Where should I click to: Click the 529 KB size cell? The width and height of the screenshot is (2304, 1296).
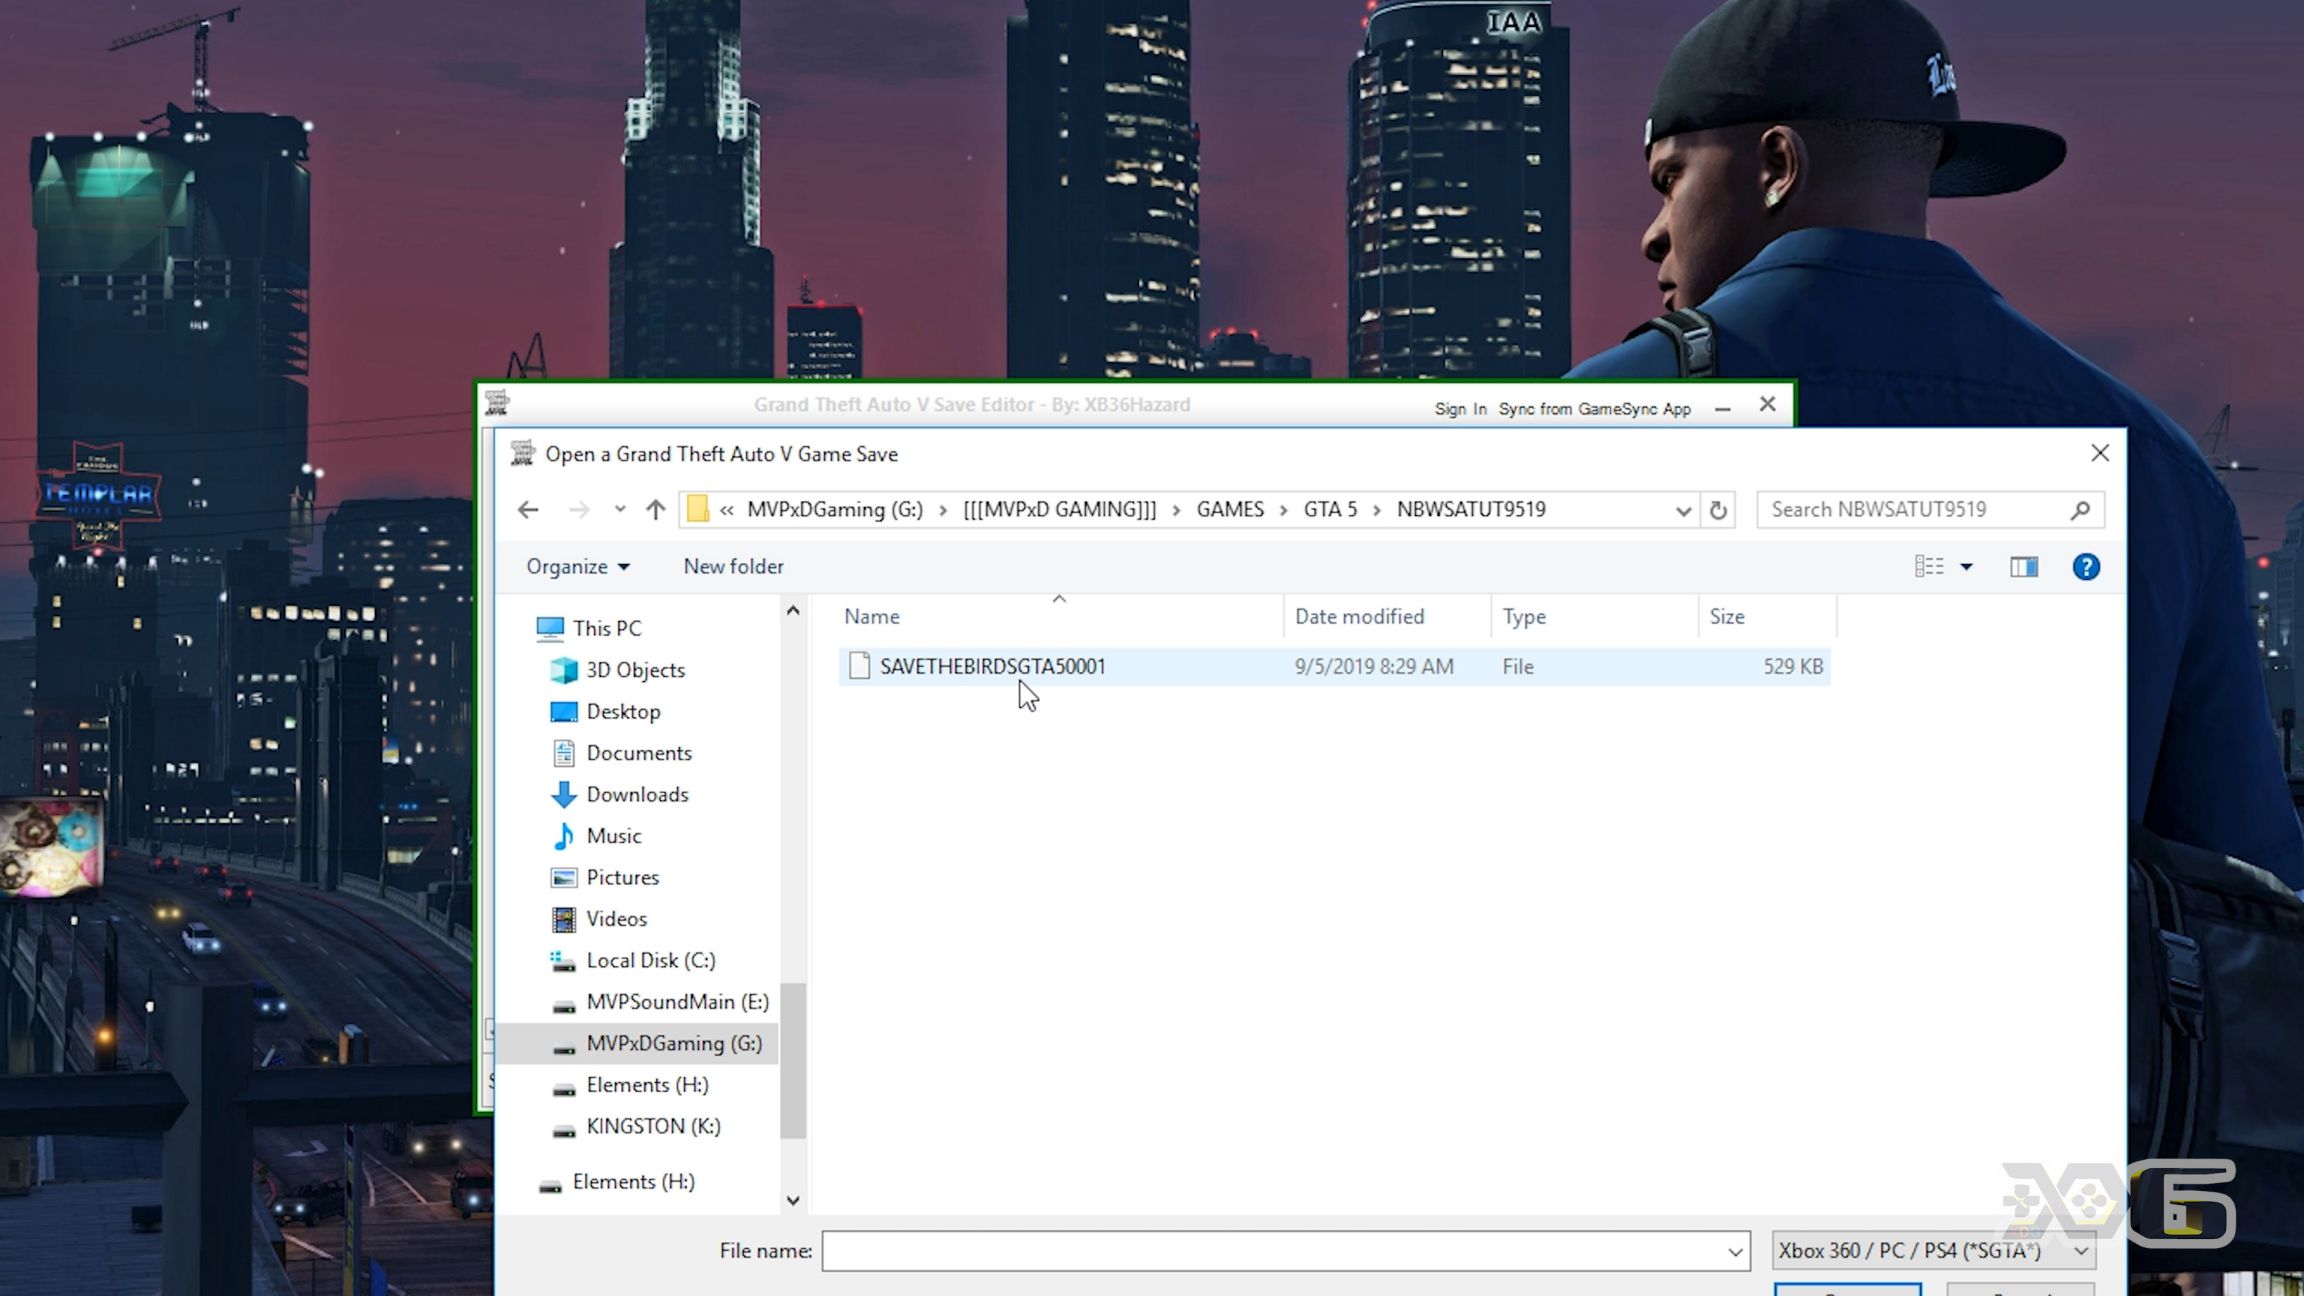pyautogui.click(x=1793, y=666)
